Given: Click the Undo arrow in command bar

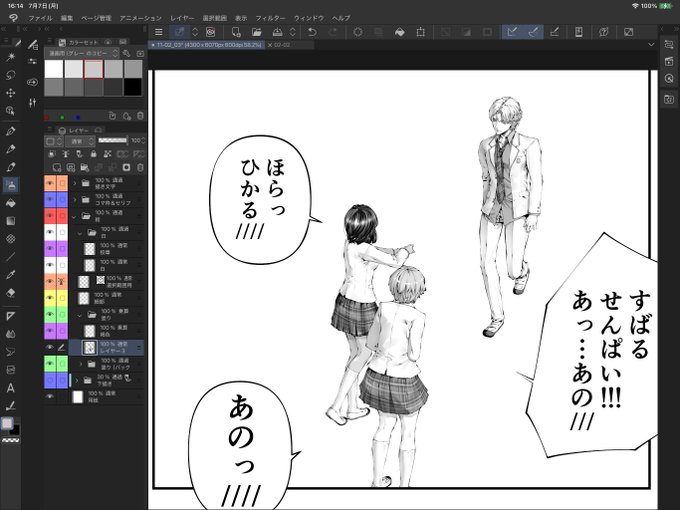Looking at the screenshot, I should tap(312, 32).
